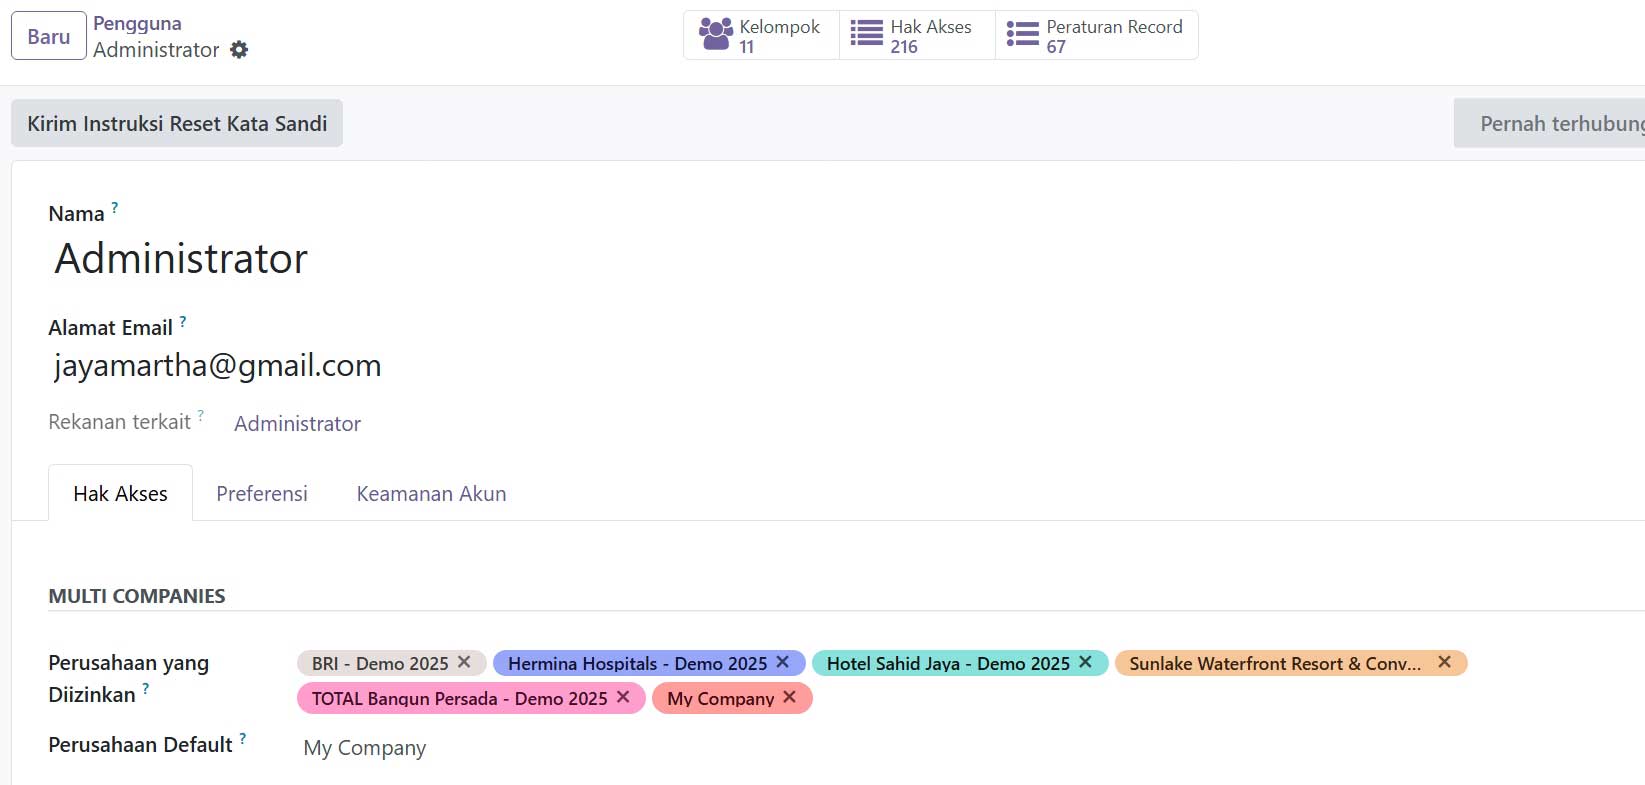The image size is (1645, 785).
Task: Remove the My Company tag
Action: pyautogui.click(x=790, y=697)
